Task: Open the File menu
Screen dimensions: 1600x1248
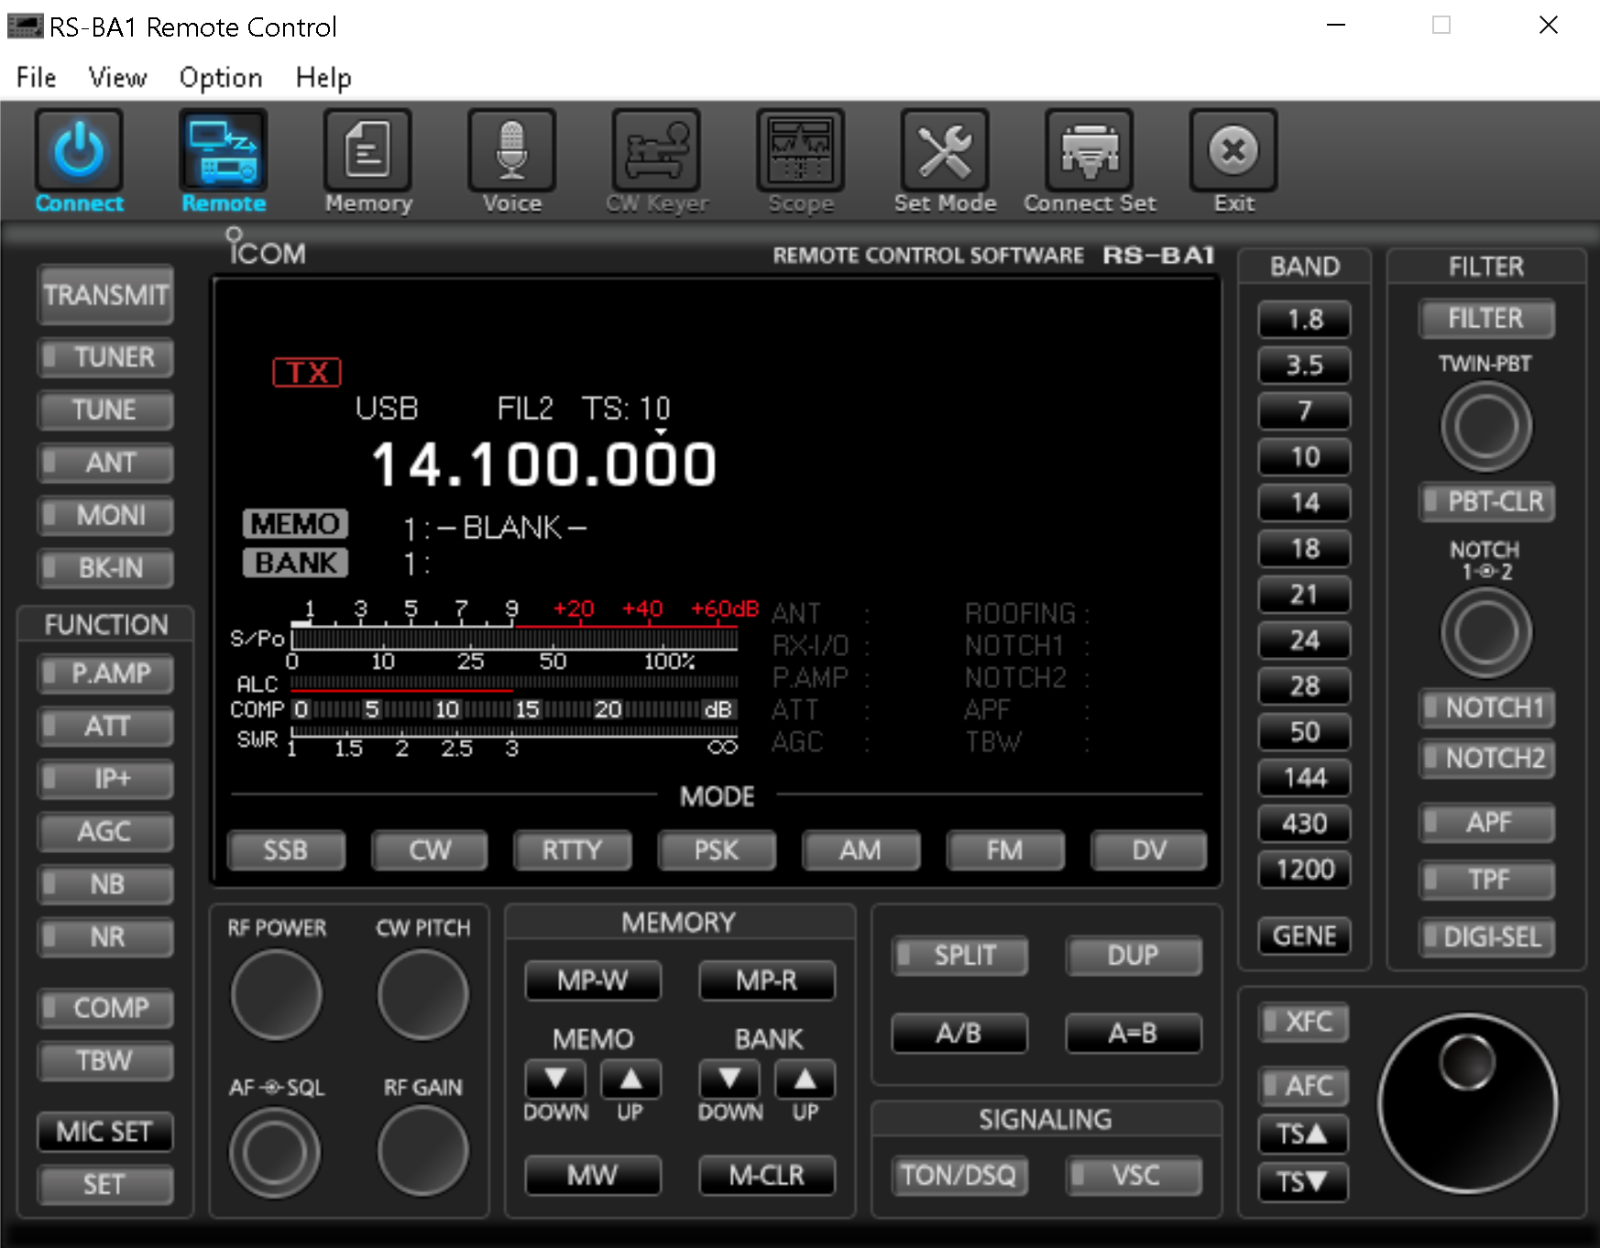Action: pyautogui.click(x=36, y=77)
